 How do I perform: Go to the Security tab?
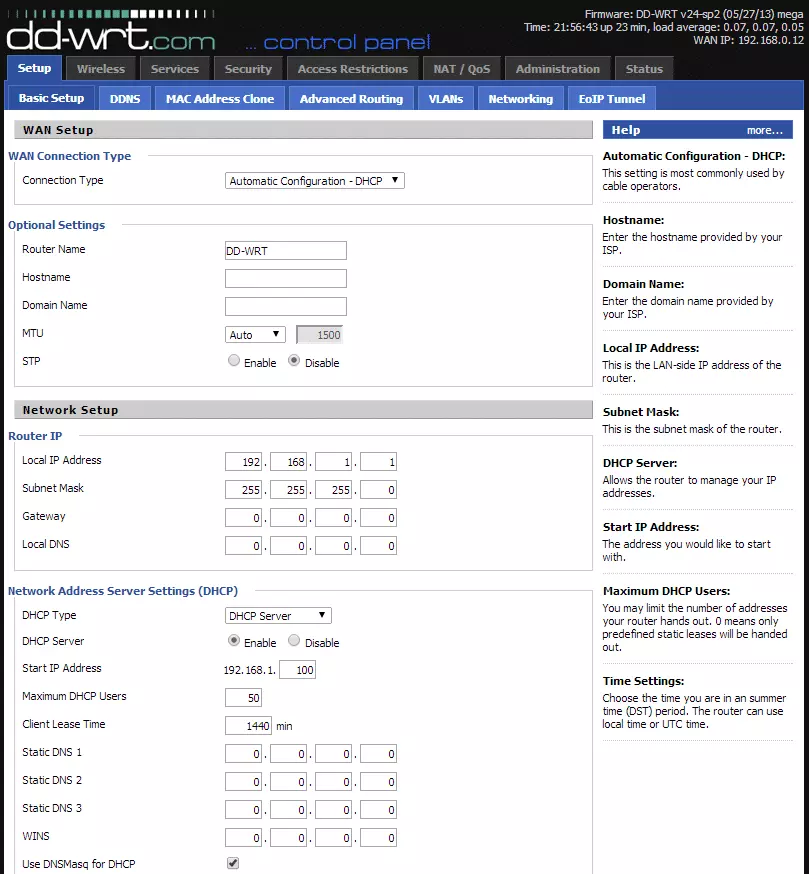248,69
